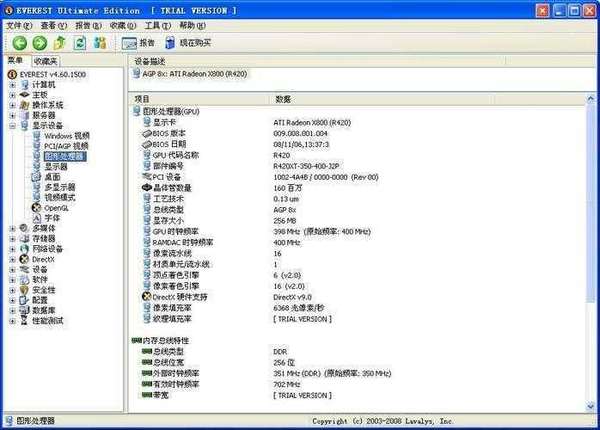Open the 收藏(O) menu
The image size is (600, 430).
tap(123, 26)
